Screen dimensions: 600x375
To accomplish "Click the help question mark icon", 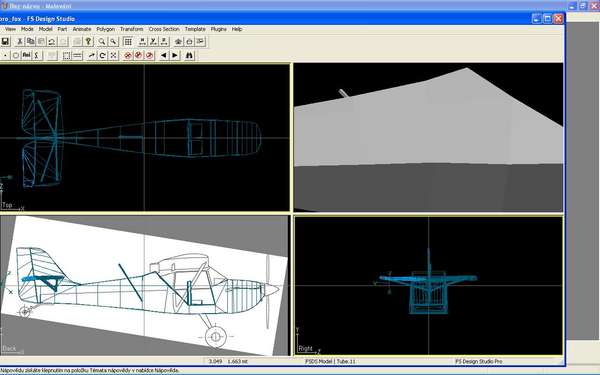I will [x=88, y=41].
